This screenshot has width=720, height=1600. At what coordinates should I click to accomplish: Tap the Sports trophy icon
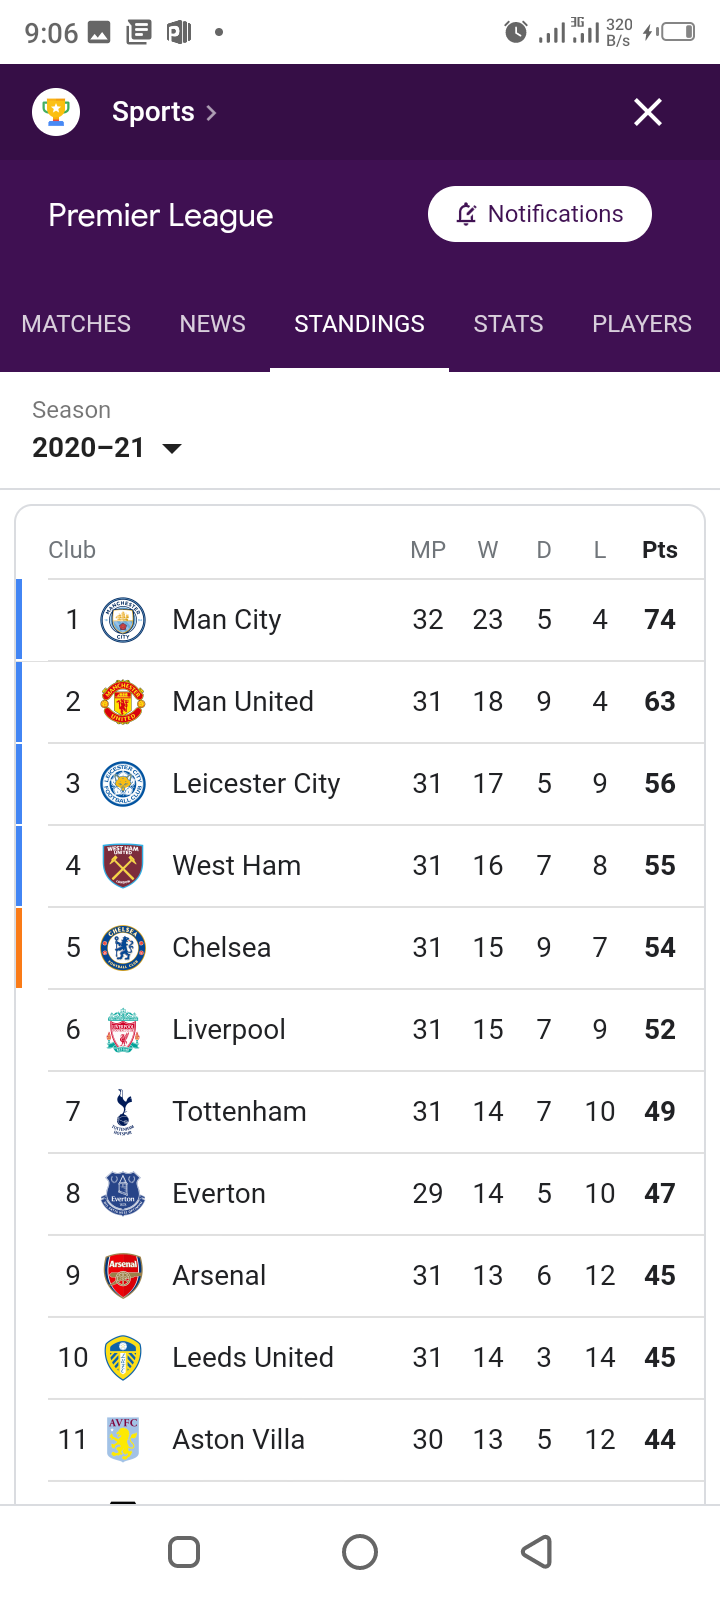(56, 112)
